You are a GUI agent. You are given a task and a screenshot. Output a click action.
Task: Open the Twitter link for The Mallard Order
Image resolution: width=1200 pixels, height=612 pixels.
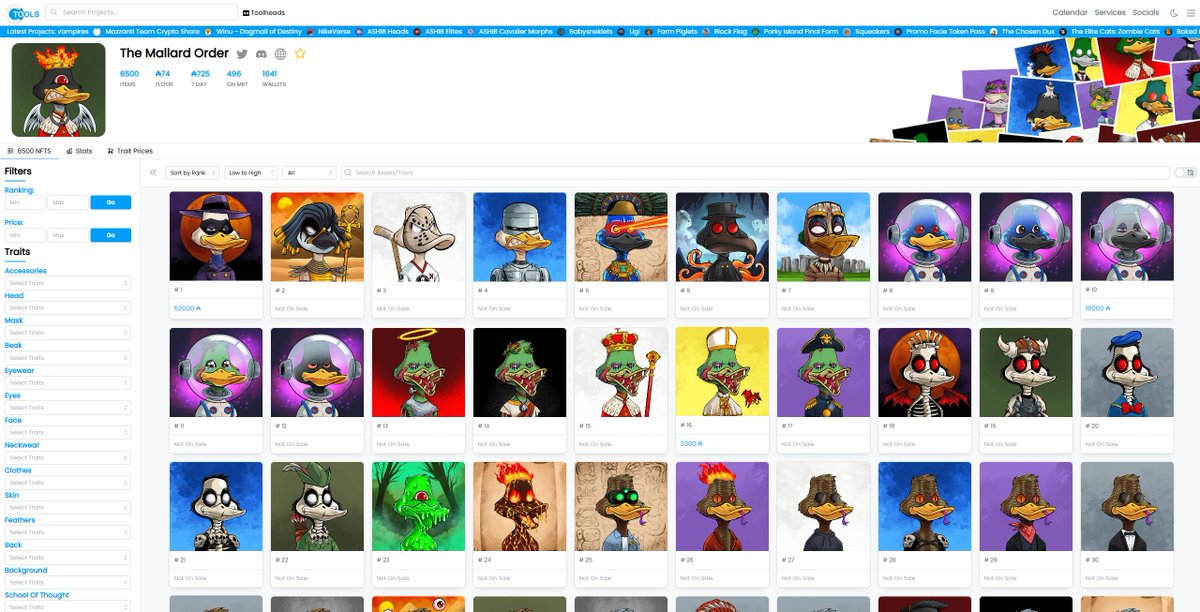point(241,54)
